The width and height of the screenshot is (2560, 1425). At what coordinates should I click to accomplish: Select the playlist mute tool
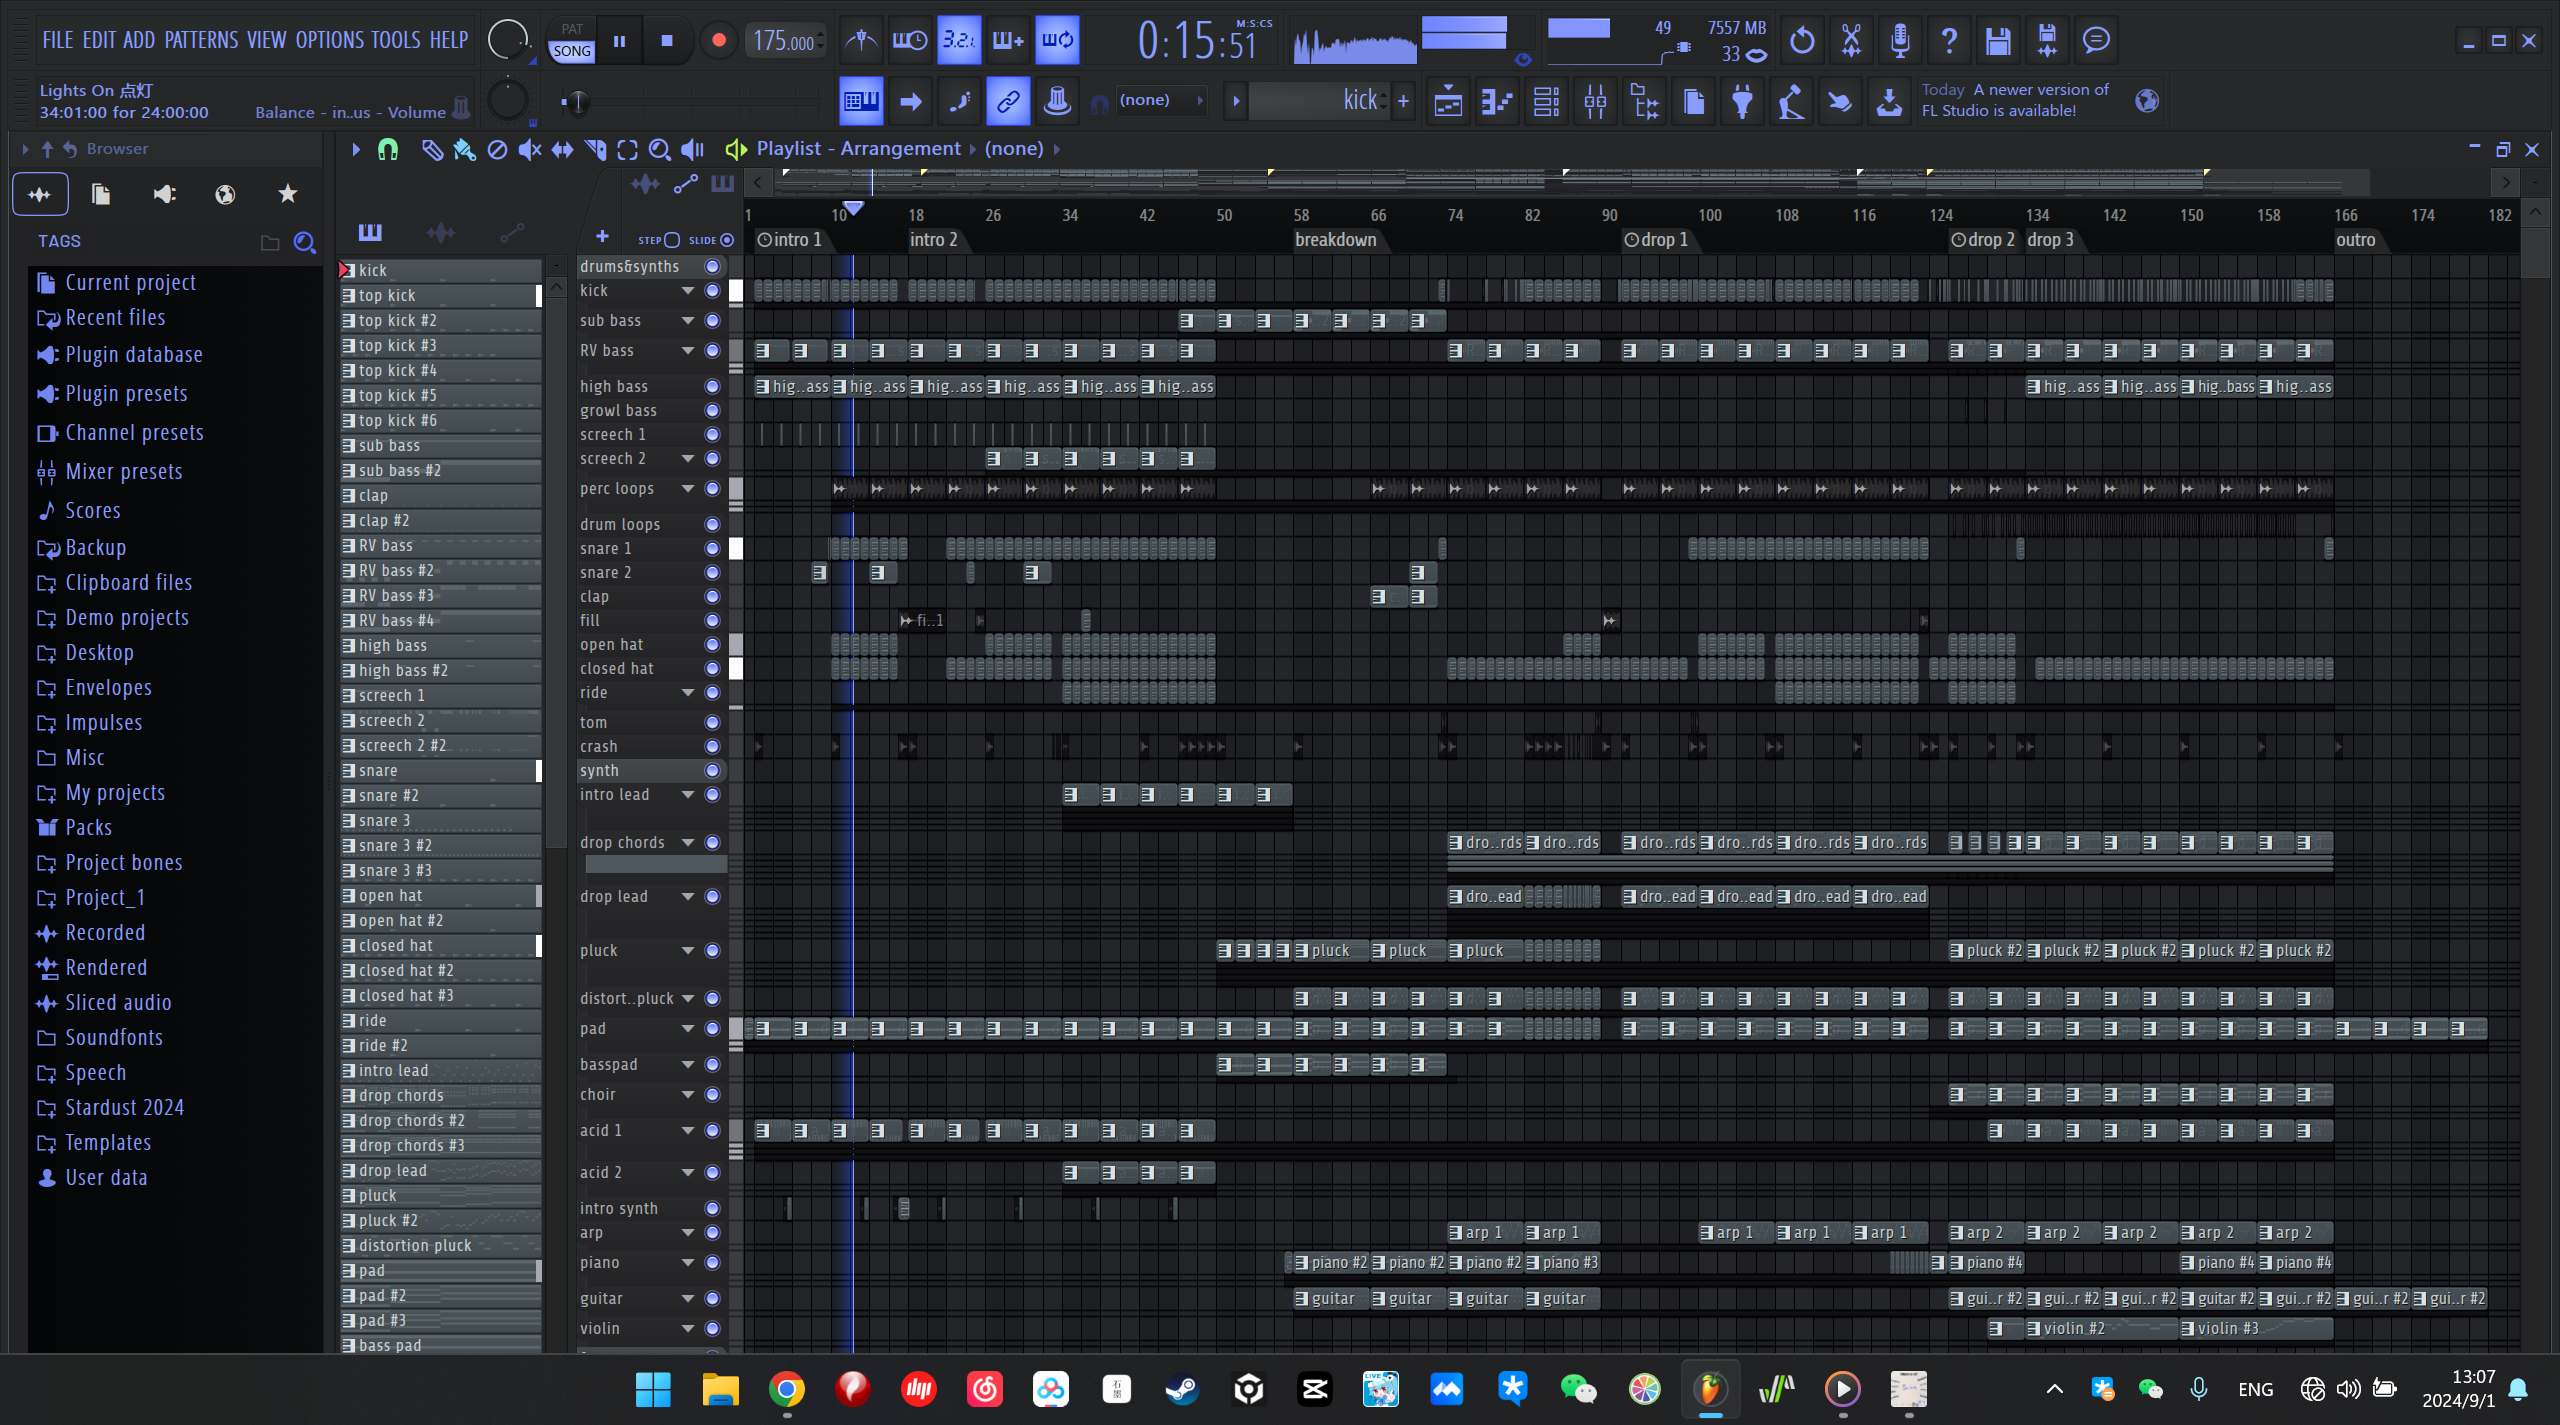tap(529, 150)
